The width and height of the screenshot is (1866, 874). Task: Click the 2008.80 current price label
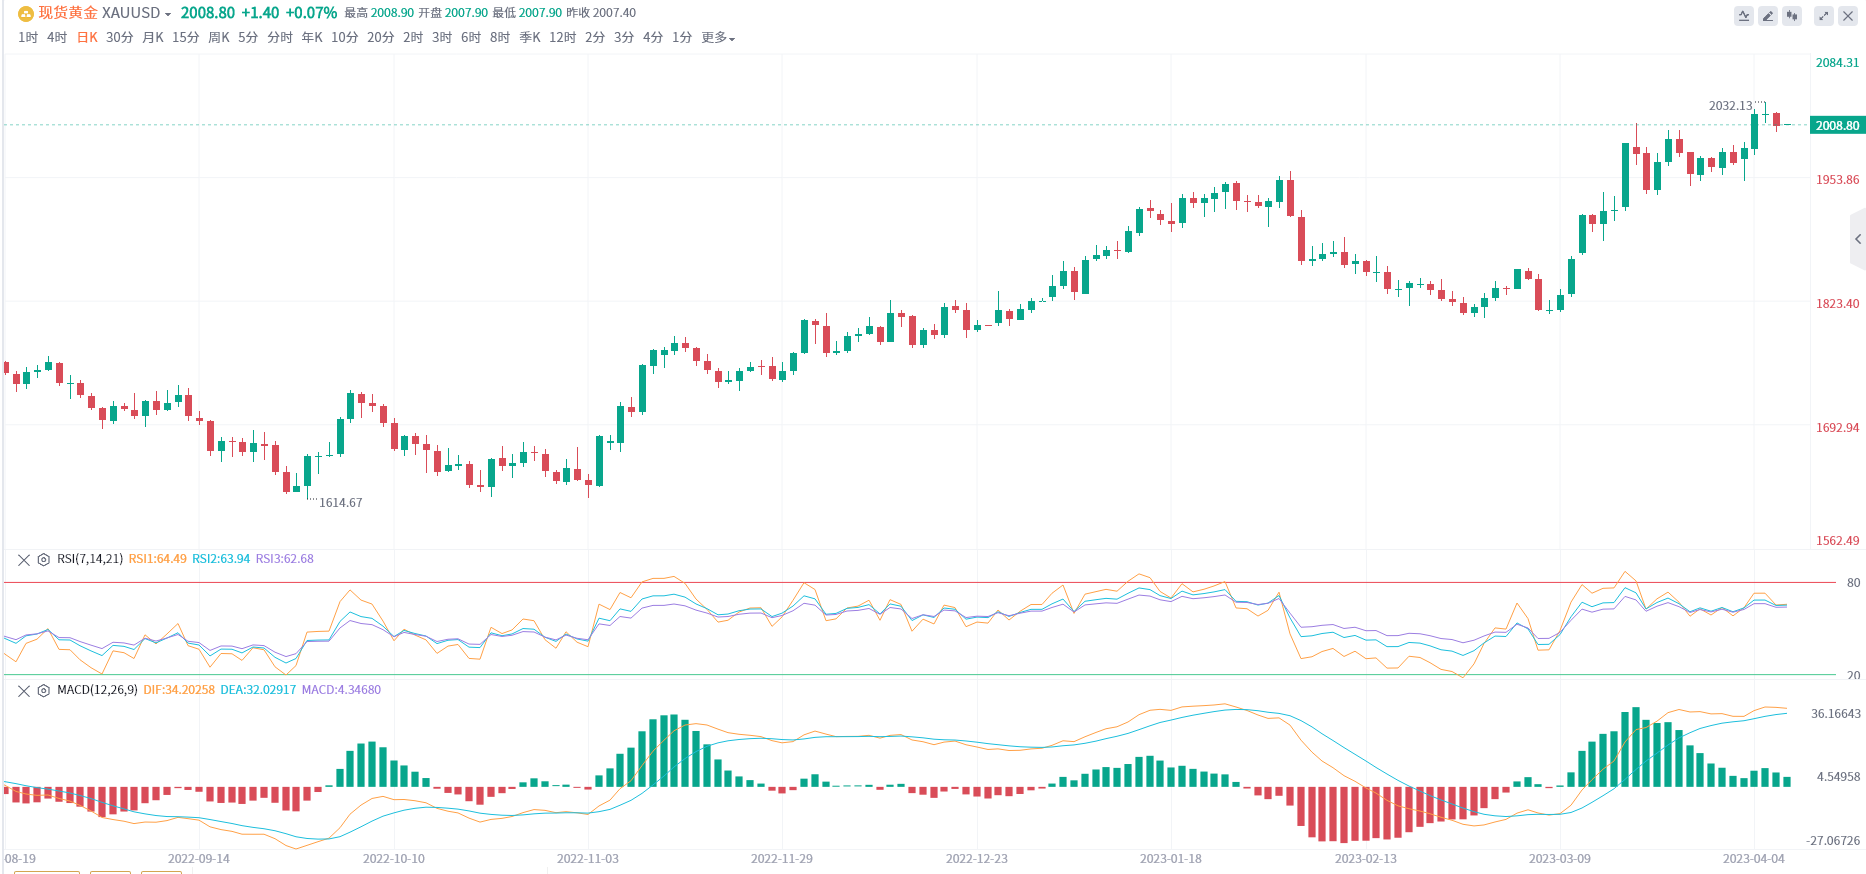point(1837,126)
